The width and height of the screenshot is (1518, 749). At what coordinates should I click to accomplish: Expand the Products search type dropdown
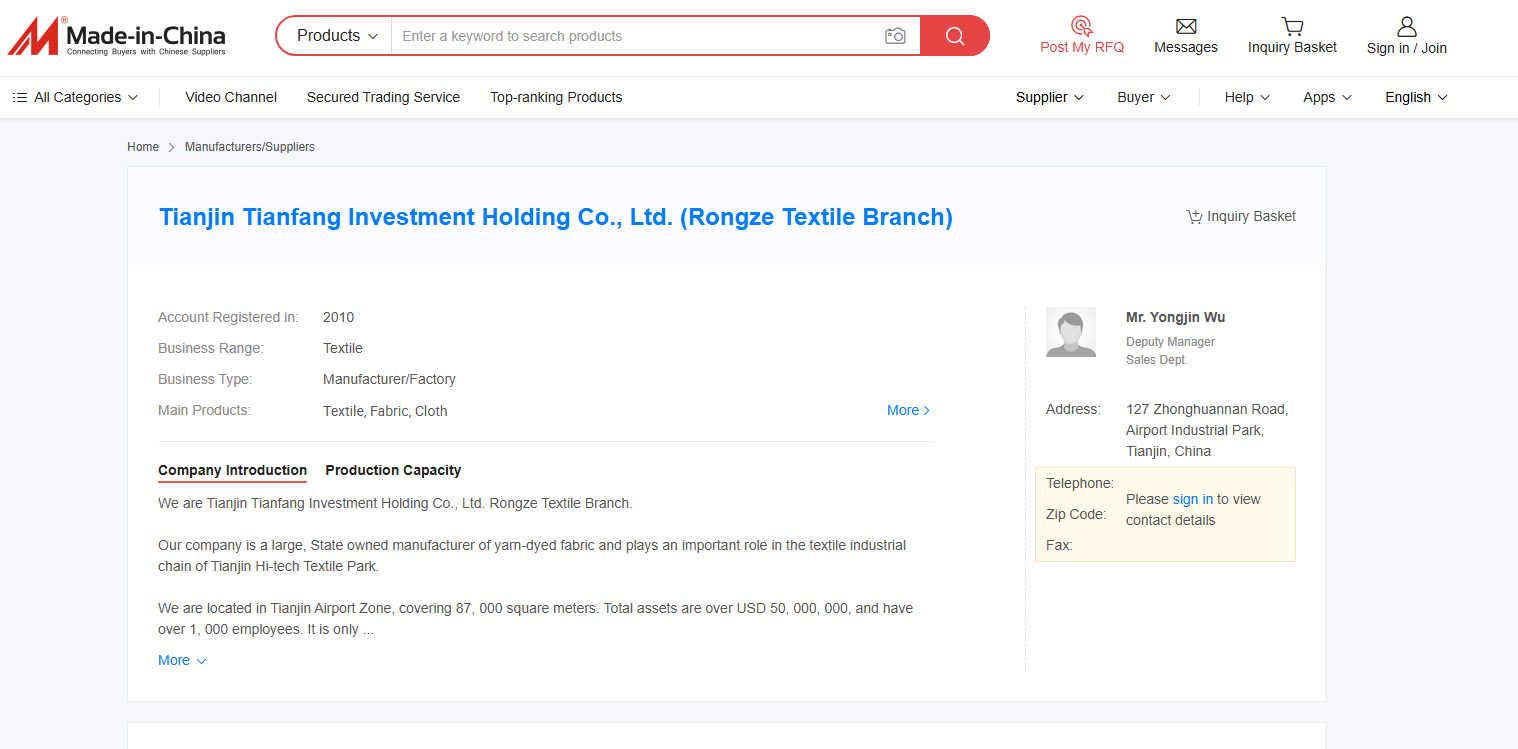point(337,36)
